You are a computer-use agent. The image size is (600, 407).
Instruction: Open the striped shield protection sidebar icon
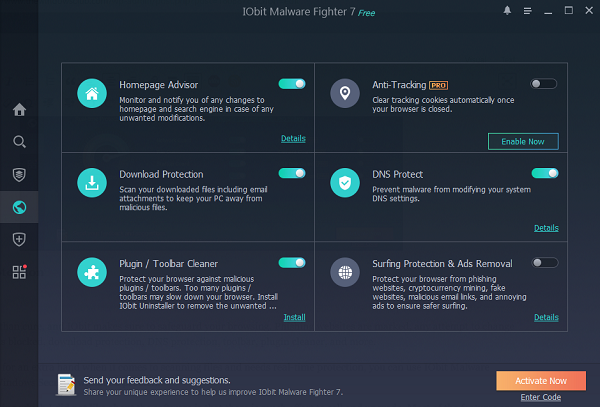point(19,174)
